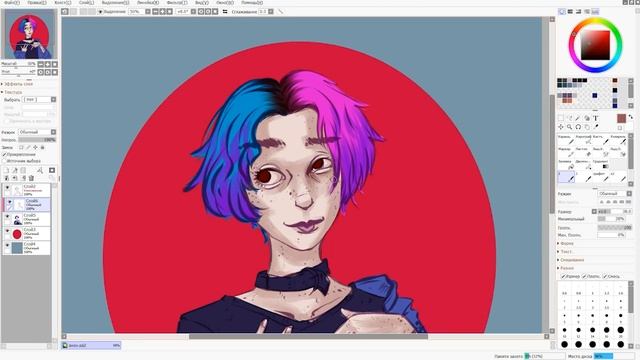The width and height of the screenshot is (640, 360).
Task: Rotate view counterclockwise in toolbar
Action: pos(200,11)
